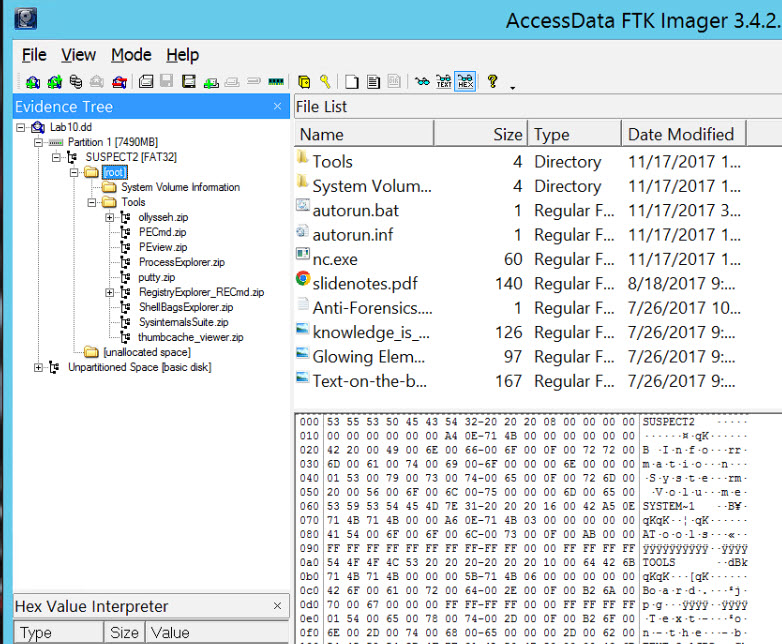
Task: Click the Obtain Protected Files toolbar icon
Action: (304, 82)
